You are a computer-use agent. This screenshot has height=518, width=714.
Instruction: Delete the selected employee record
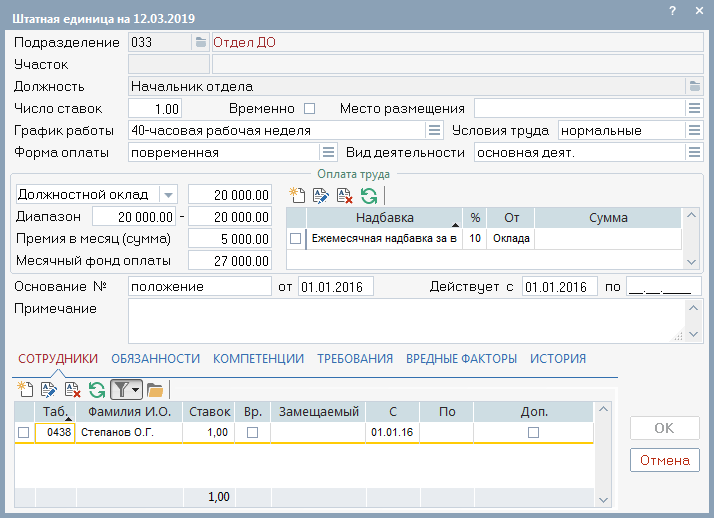click(72, 390)
